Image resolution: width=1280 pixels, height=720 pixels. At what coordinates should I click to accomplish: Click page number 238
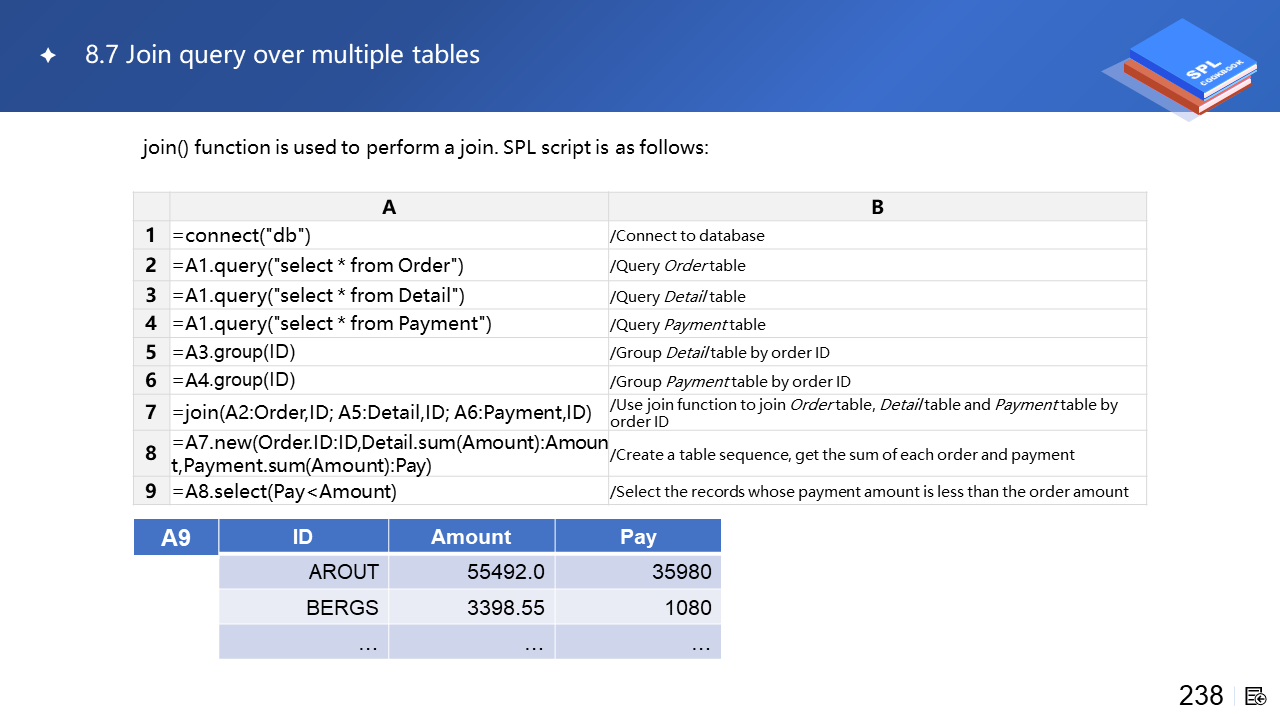[x=1201, y=696]
